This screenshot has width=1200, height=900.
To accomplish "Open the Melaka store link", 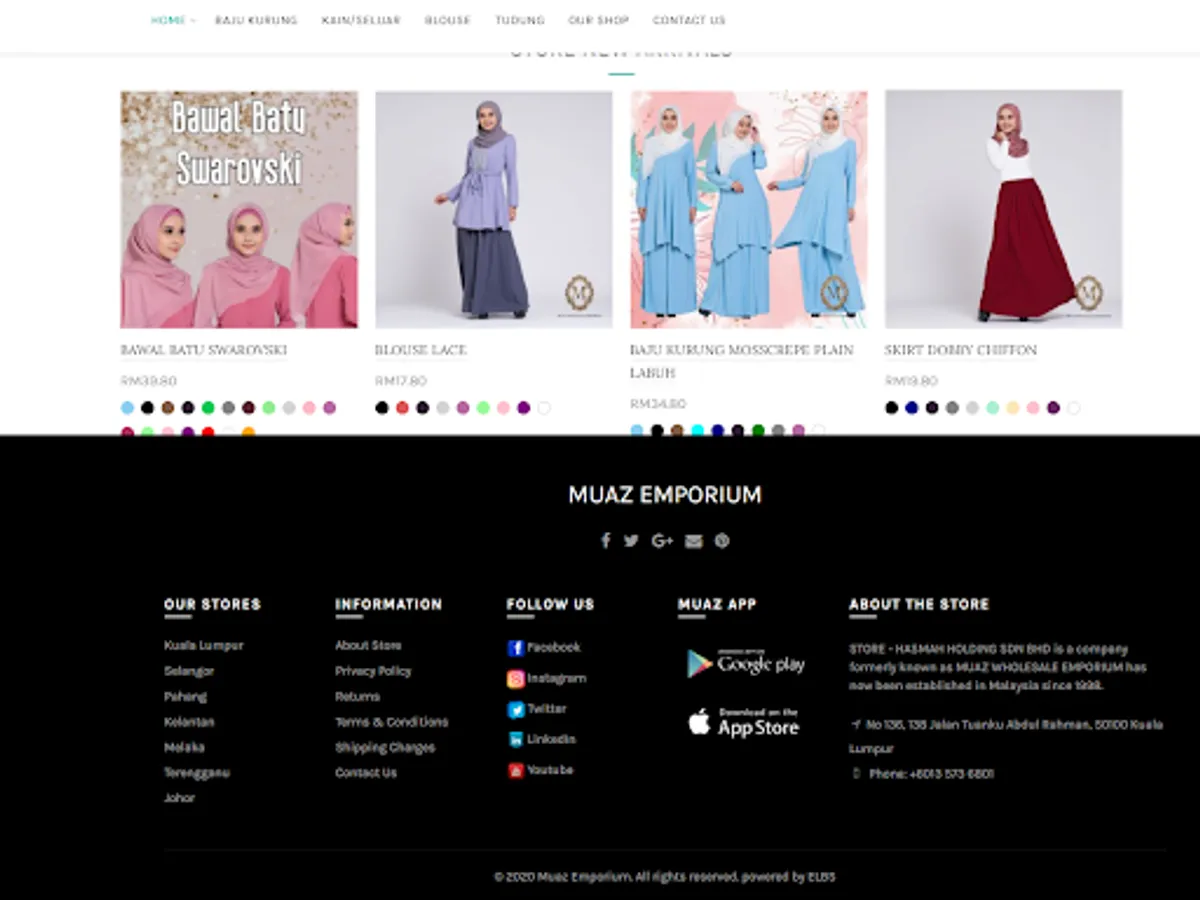I will tap(184, 747).
